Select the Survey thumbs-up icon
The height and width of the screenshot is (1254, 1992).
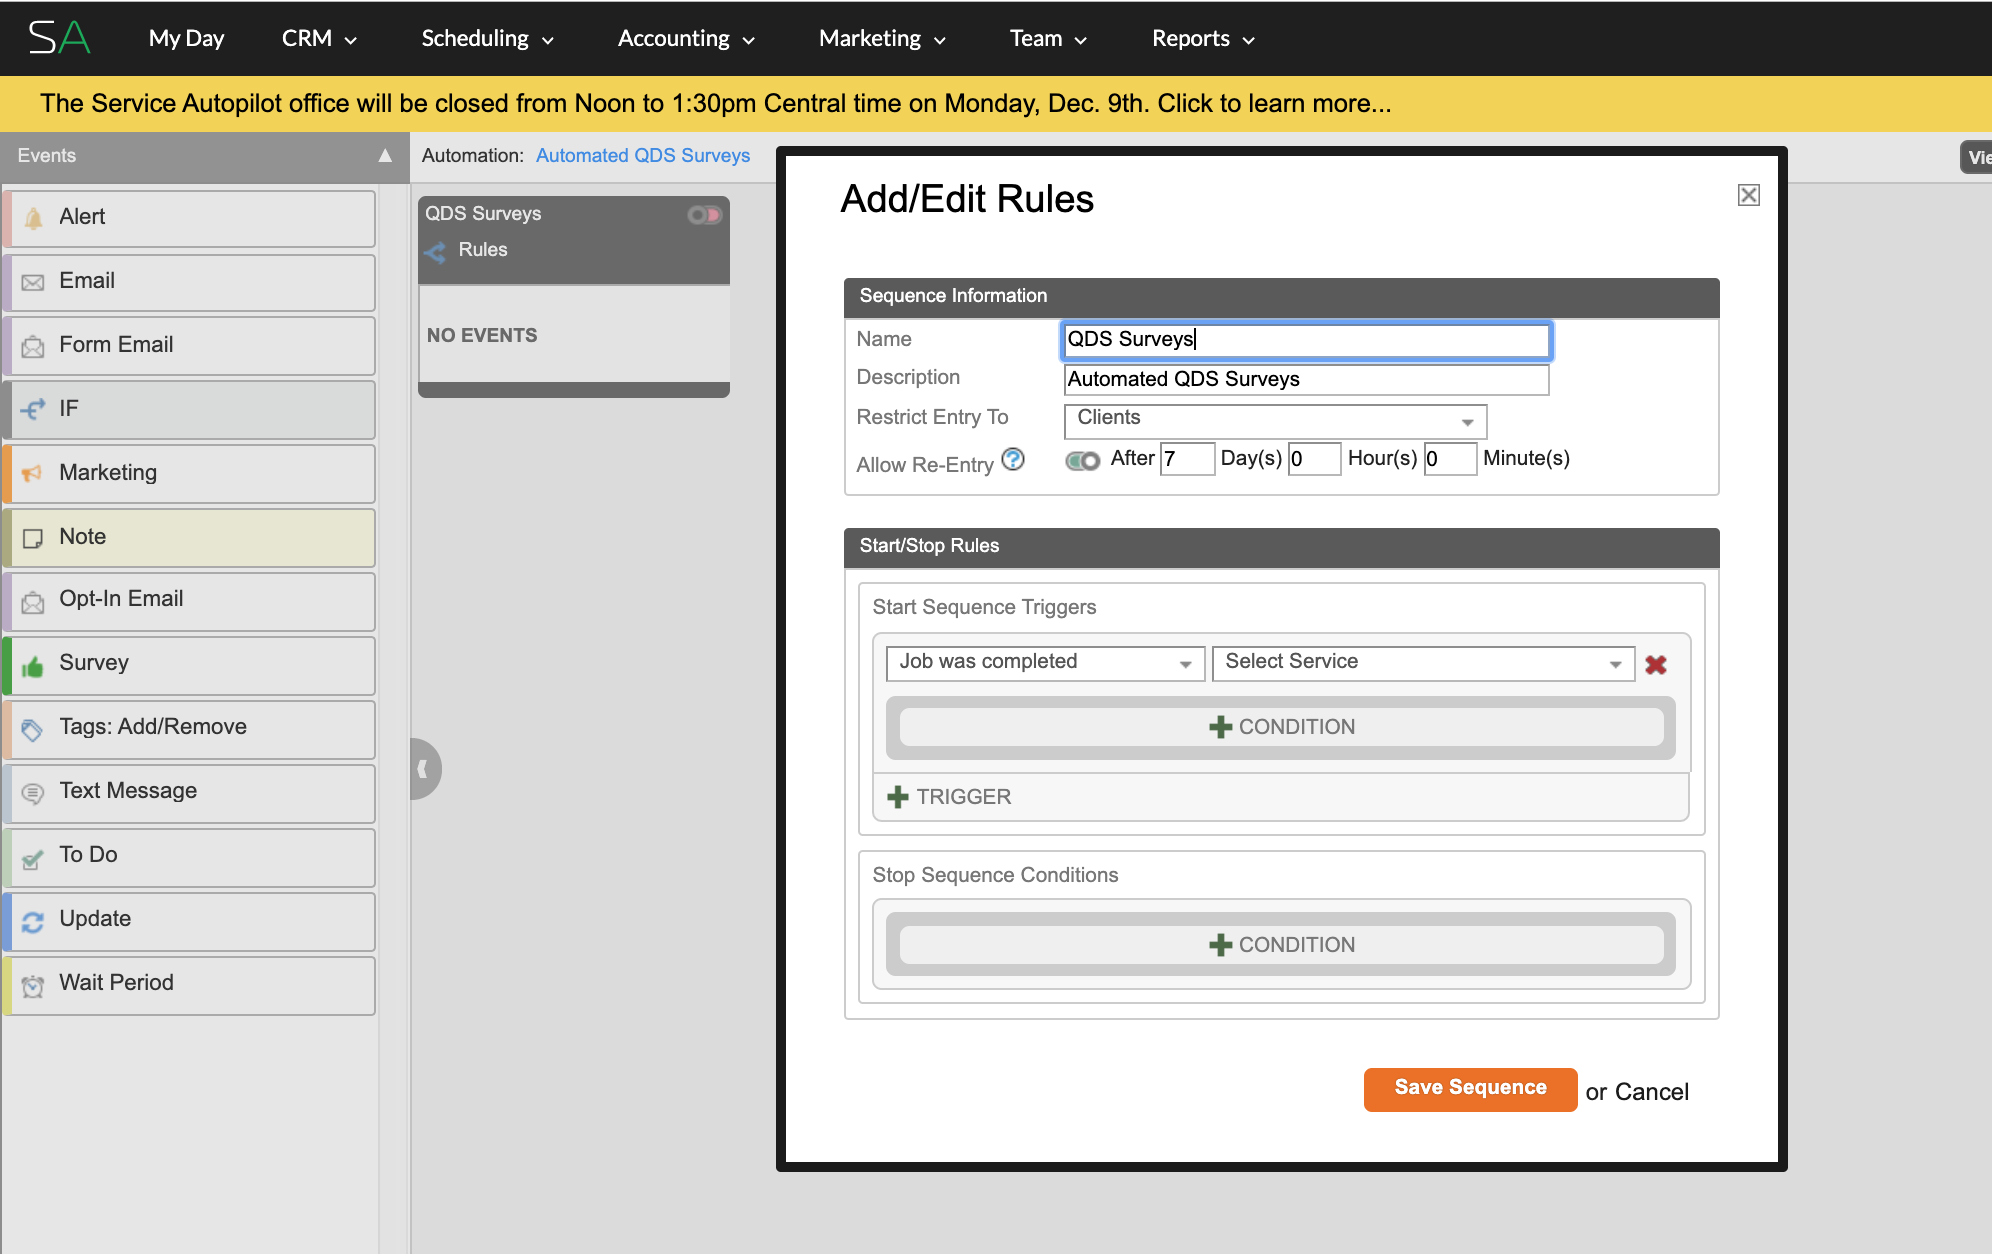click(x=33, y=666)
